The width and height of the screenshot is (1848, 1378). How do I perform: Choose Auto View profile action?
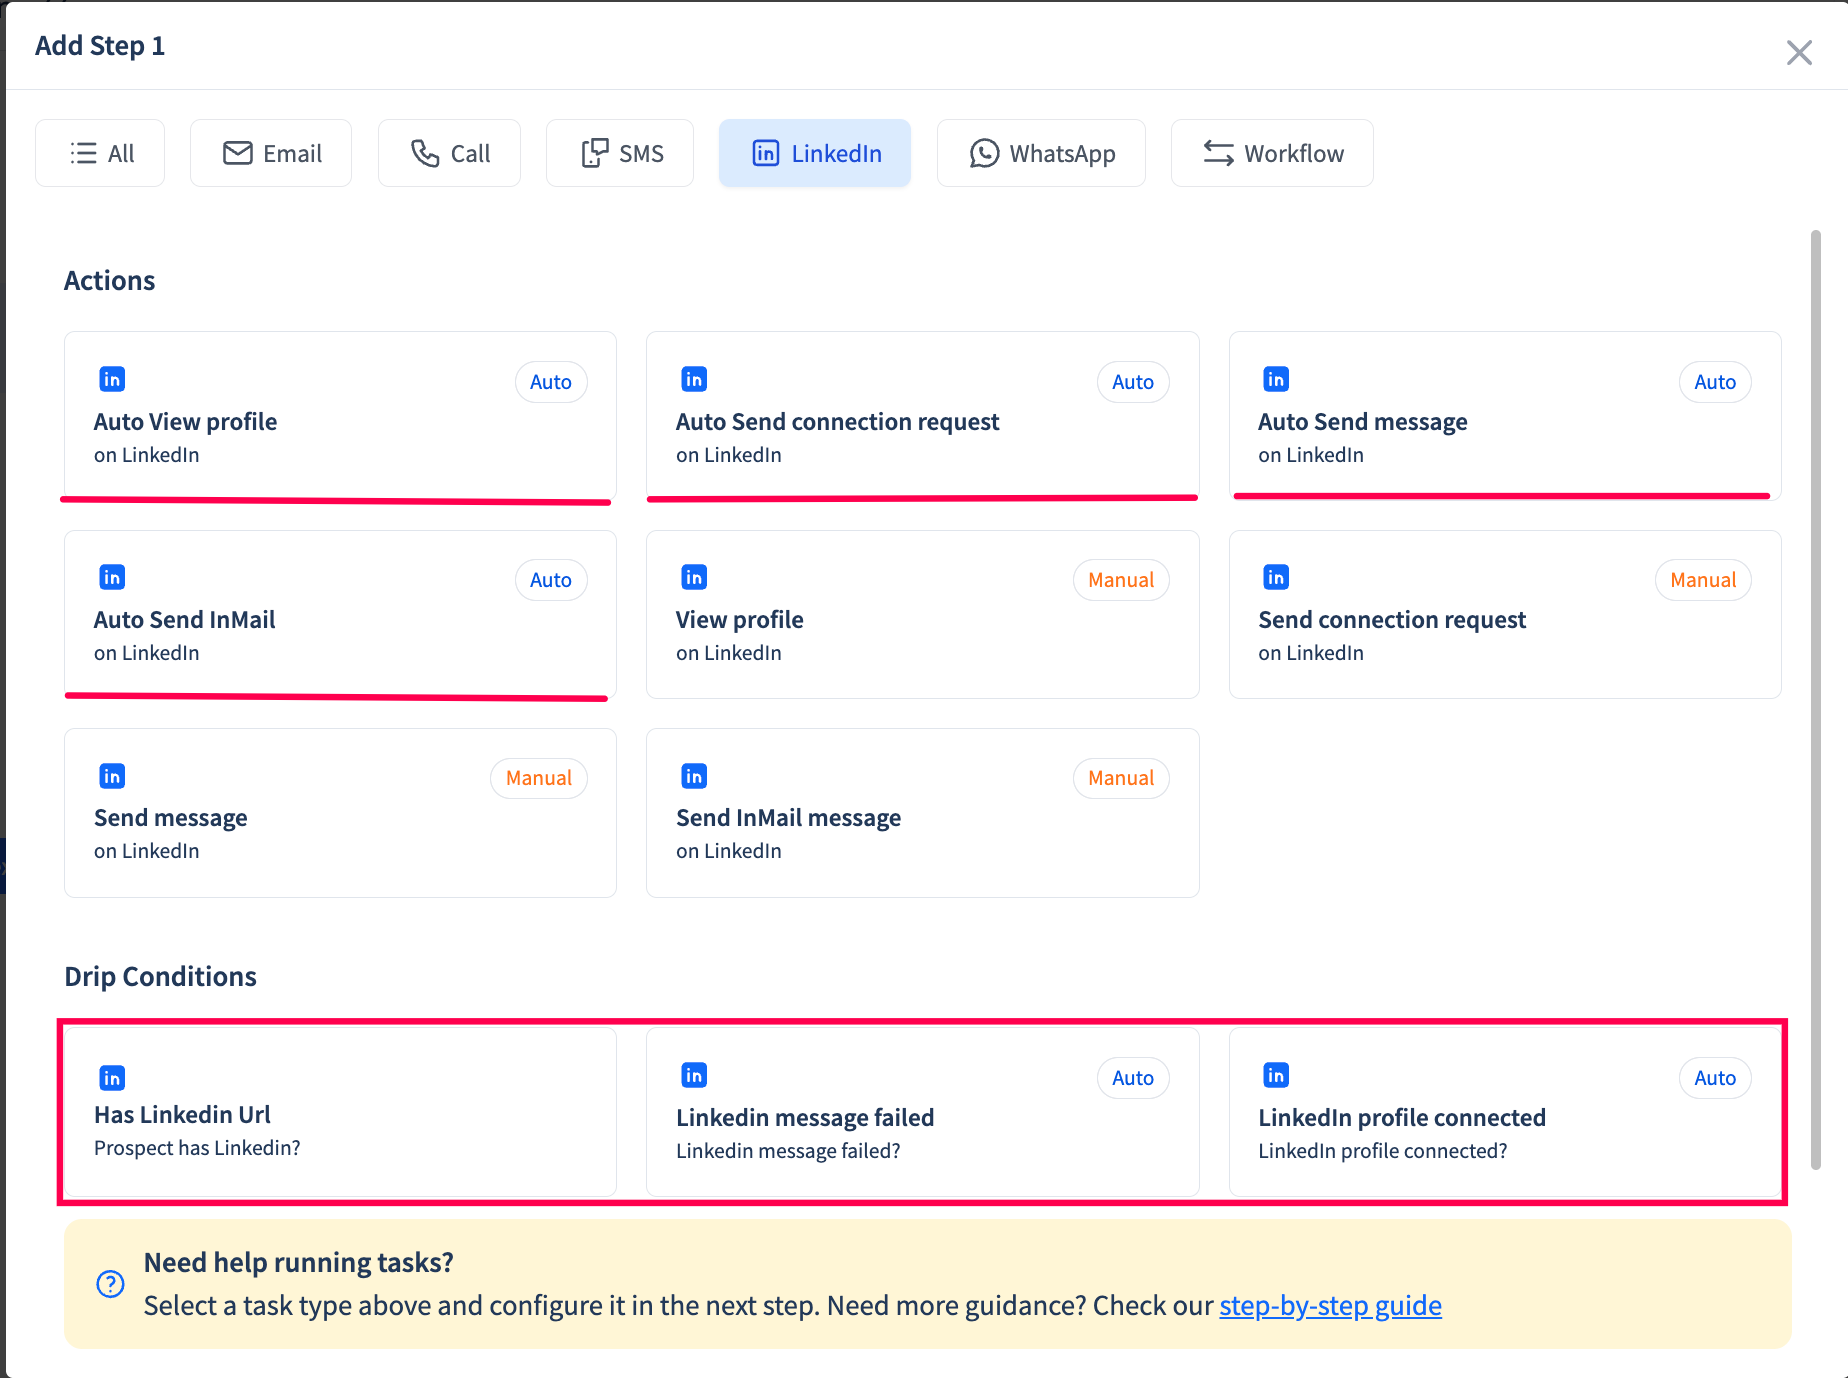pos(340,415)
